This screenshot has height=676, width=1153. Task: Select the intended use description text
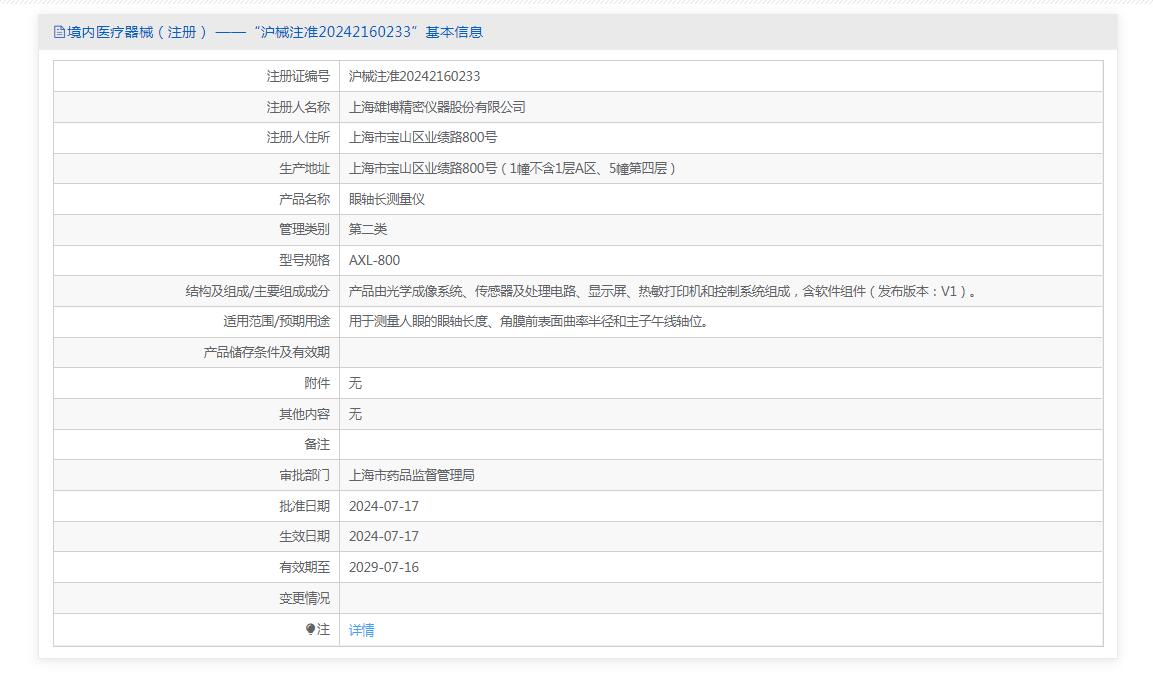click(528, 322)
